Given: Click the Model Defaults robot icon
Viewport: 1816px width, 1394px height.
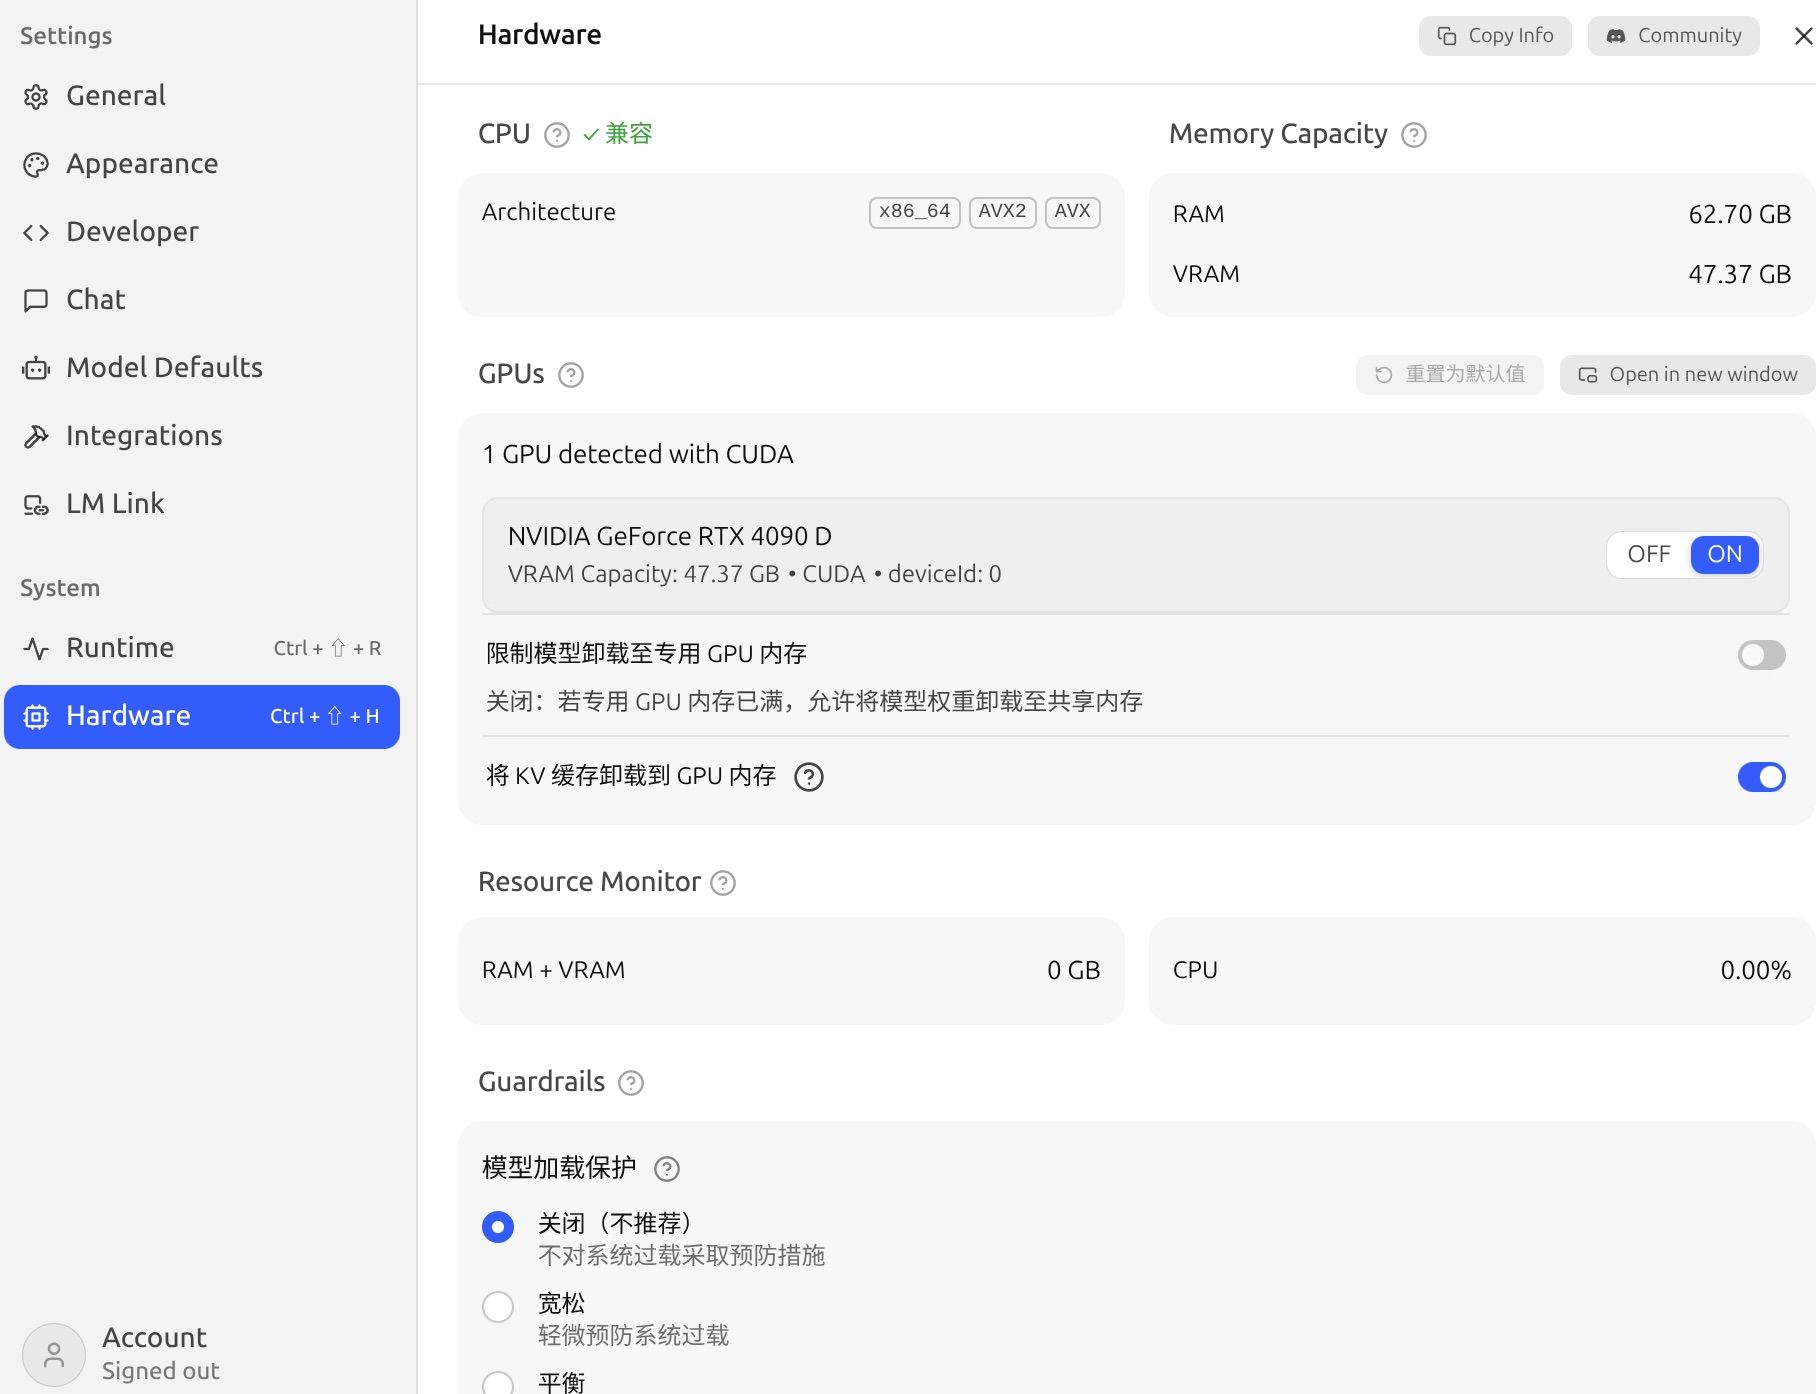Looking at the screenshot, I should (x=36, y=369).
